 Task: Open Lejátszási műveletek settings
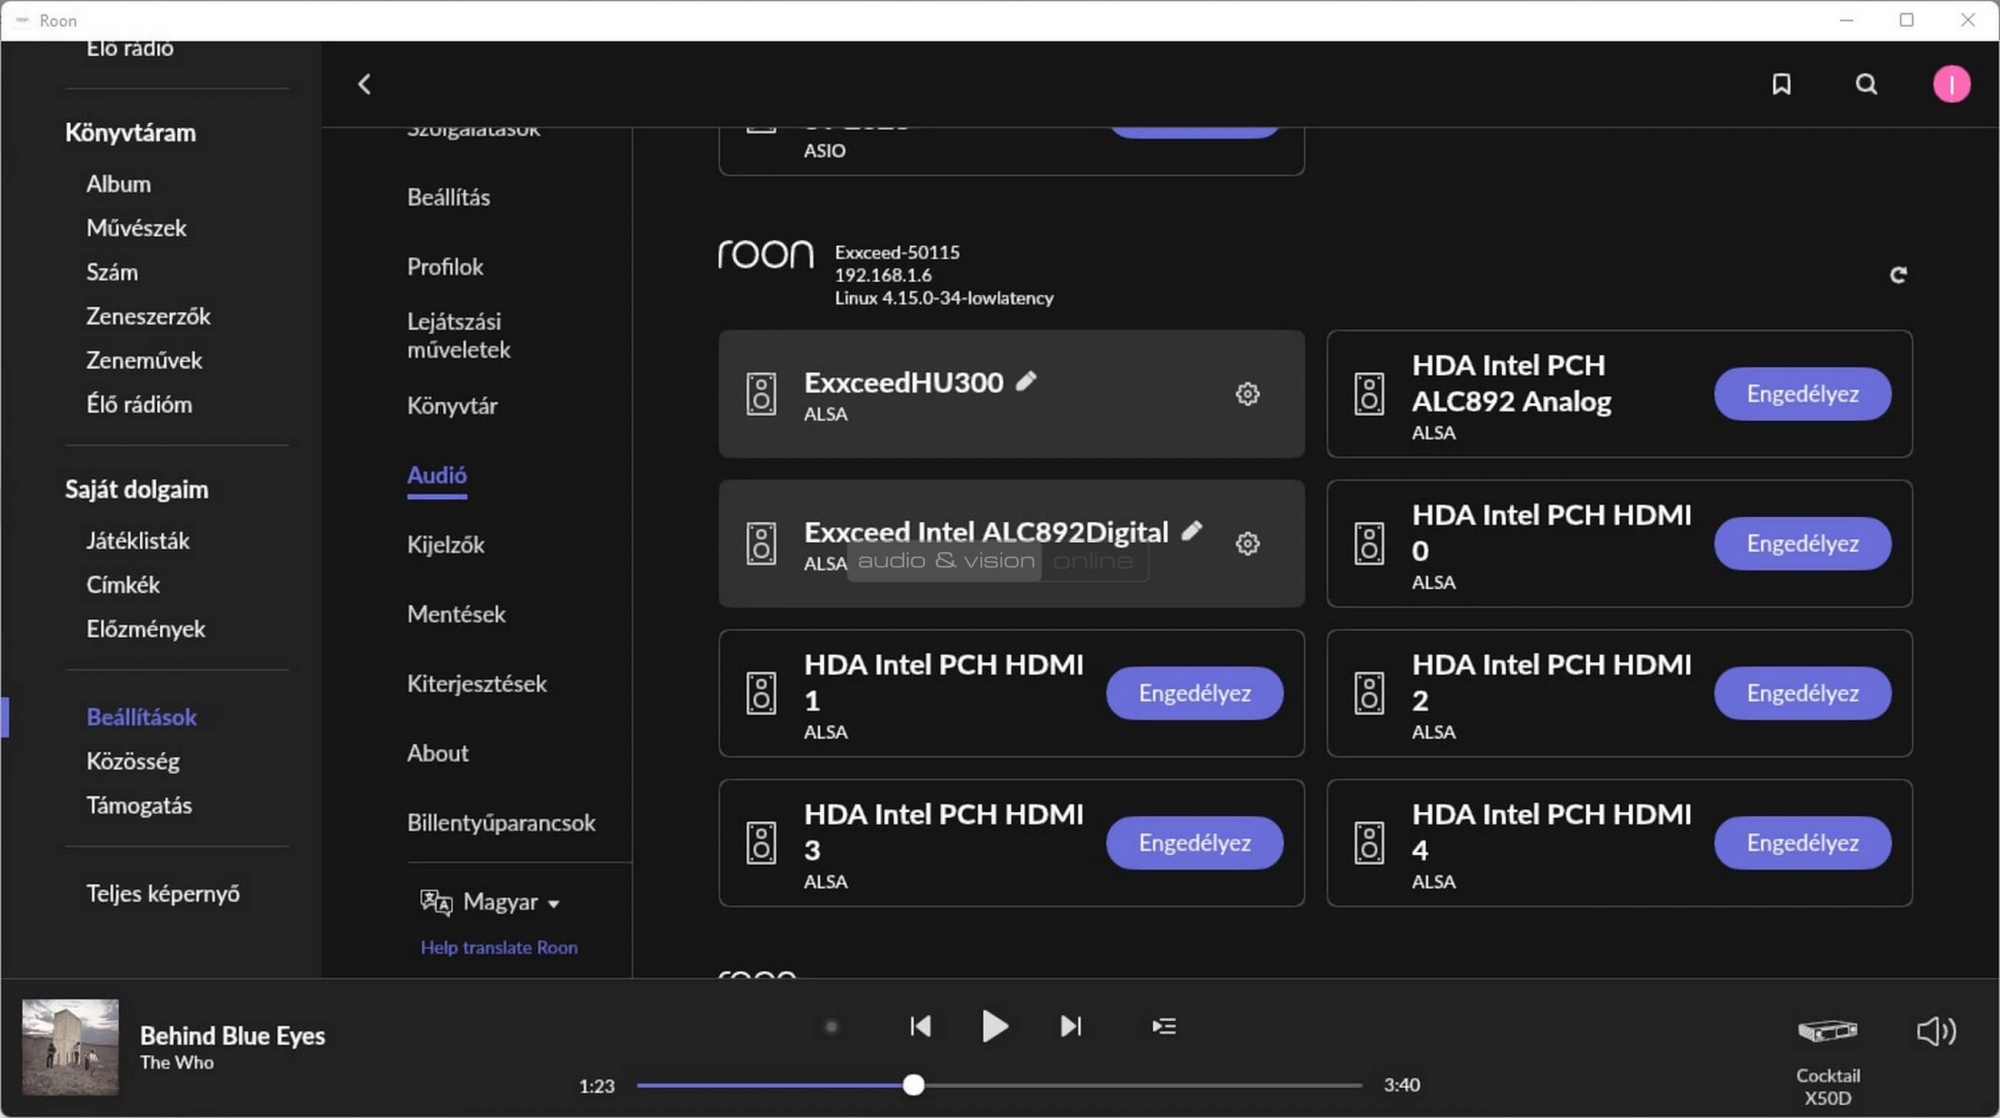coord(459,336)
